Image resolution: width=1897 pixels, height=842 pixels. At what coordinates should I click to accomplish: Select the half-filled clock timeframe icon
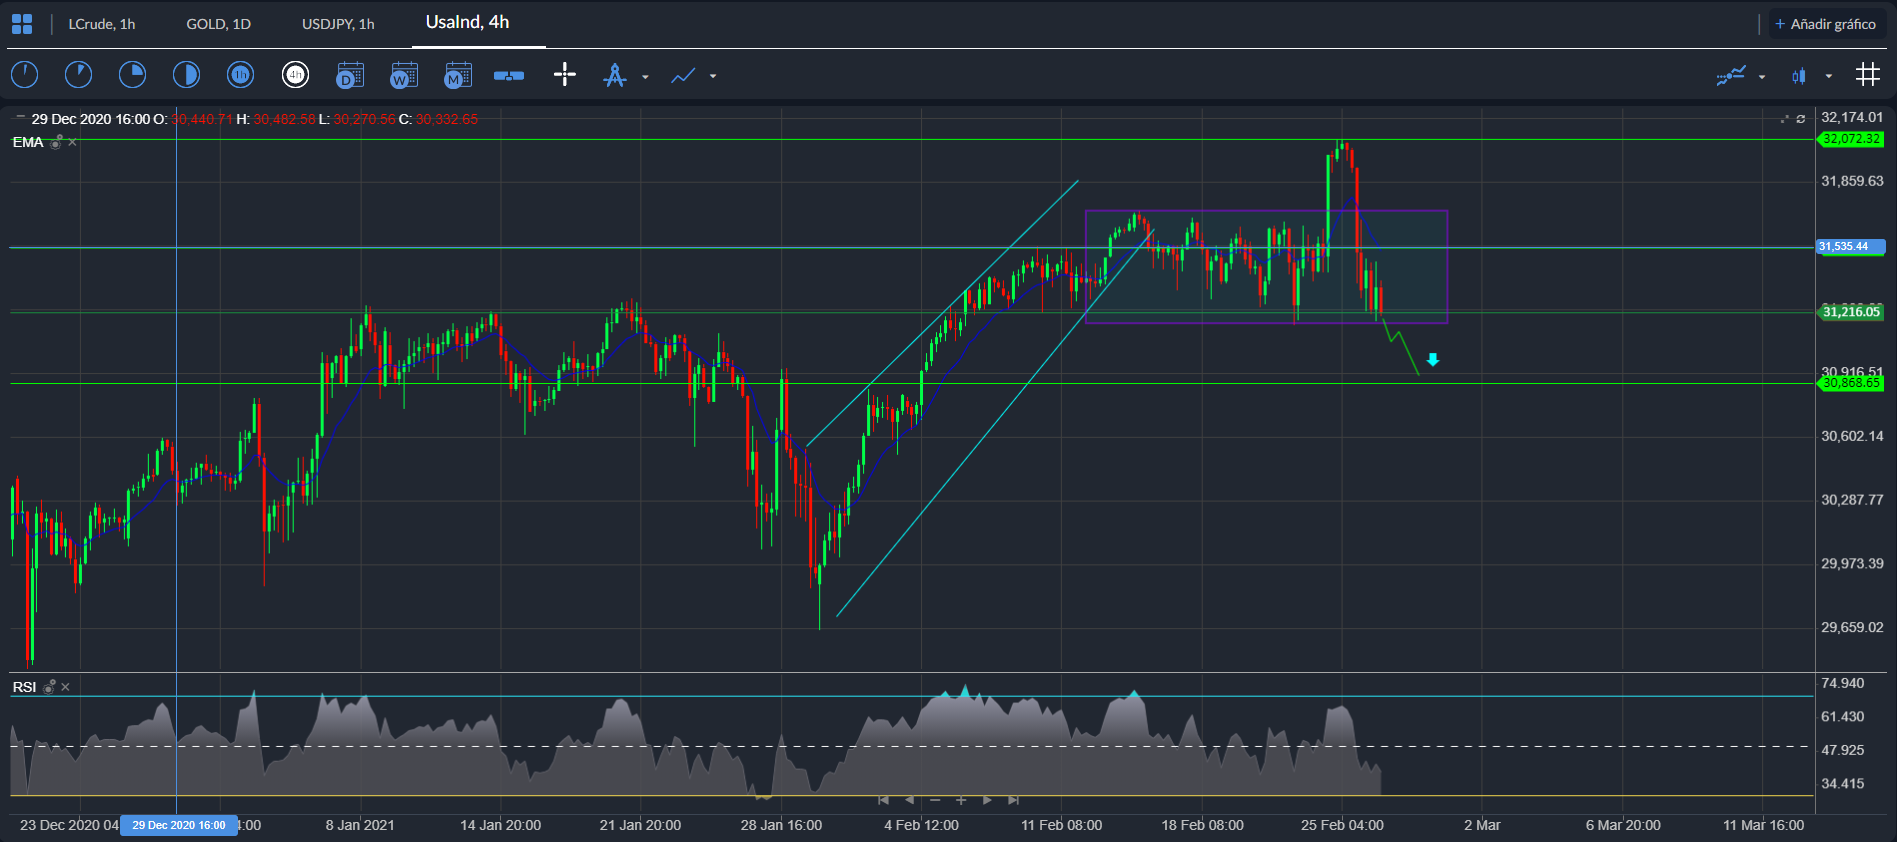point(186,75)
